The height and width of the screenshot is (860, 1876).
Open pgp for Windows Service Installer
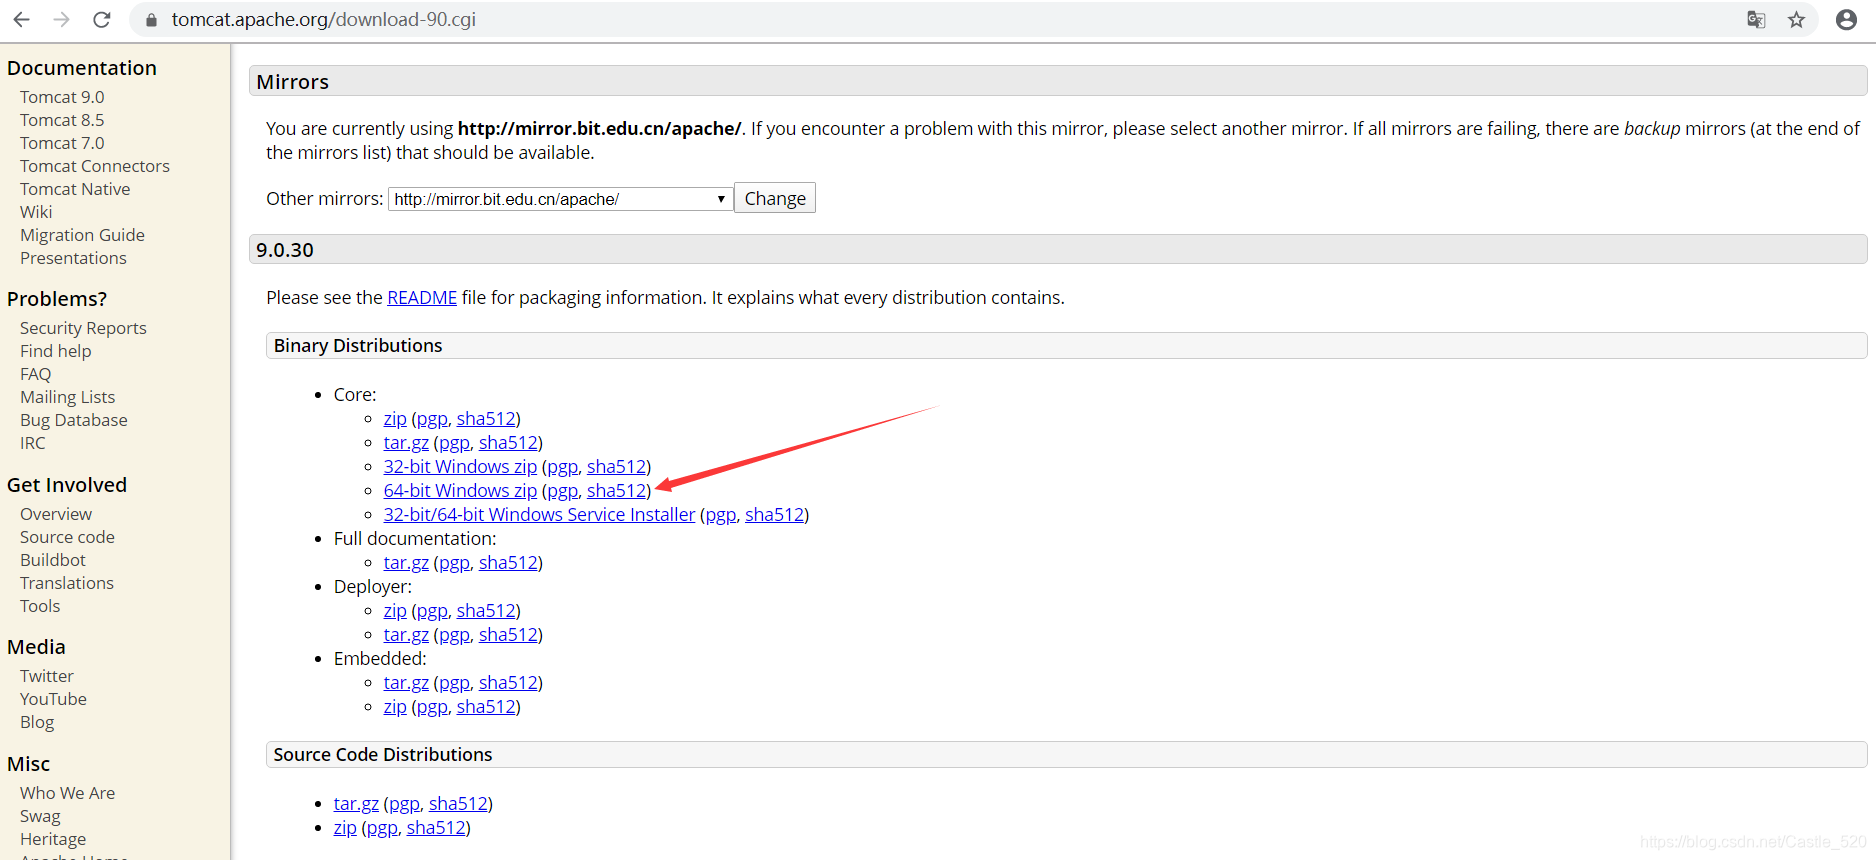click(x=721, y=514)
